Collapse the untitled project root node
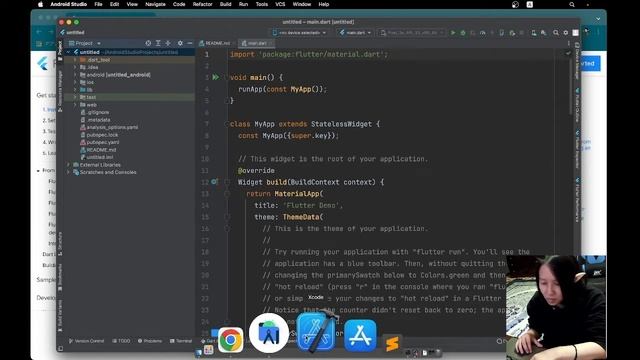640x360 pixels. pyautogui.click(x=69, y=52)
